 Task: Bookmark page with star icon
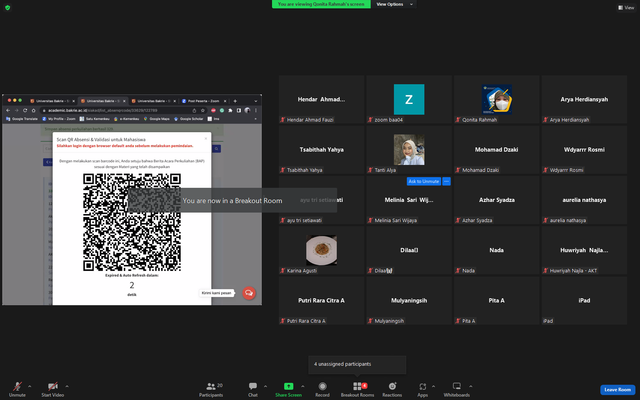202,110
